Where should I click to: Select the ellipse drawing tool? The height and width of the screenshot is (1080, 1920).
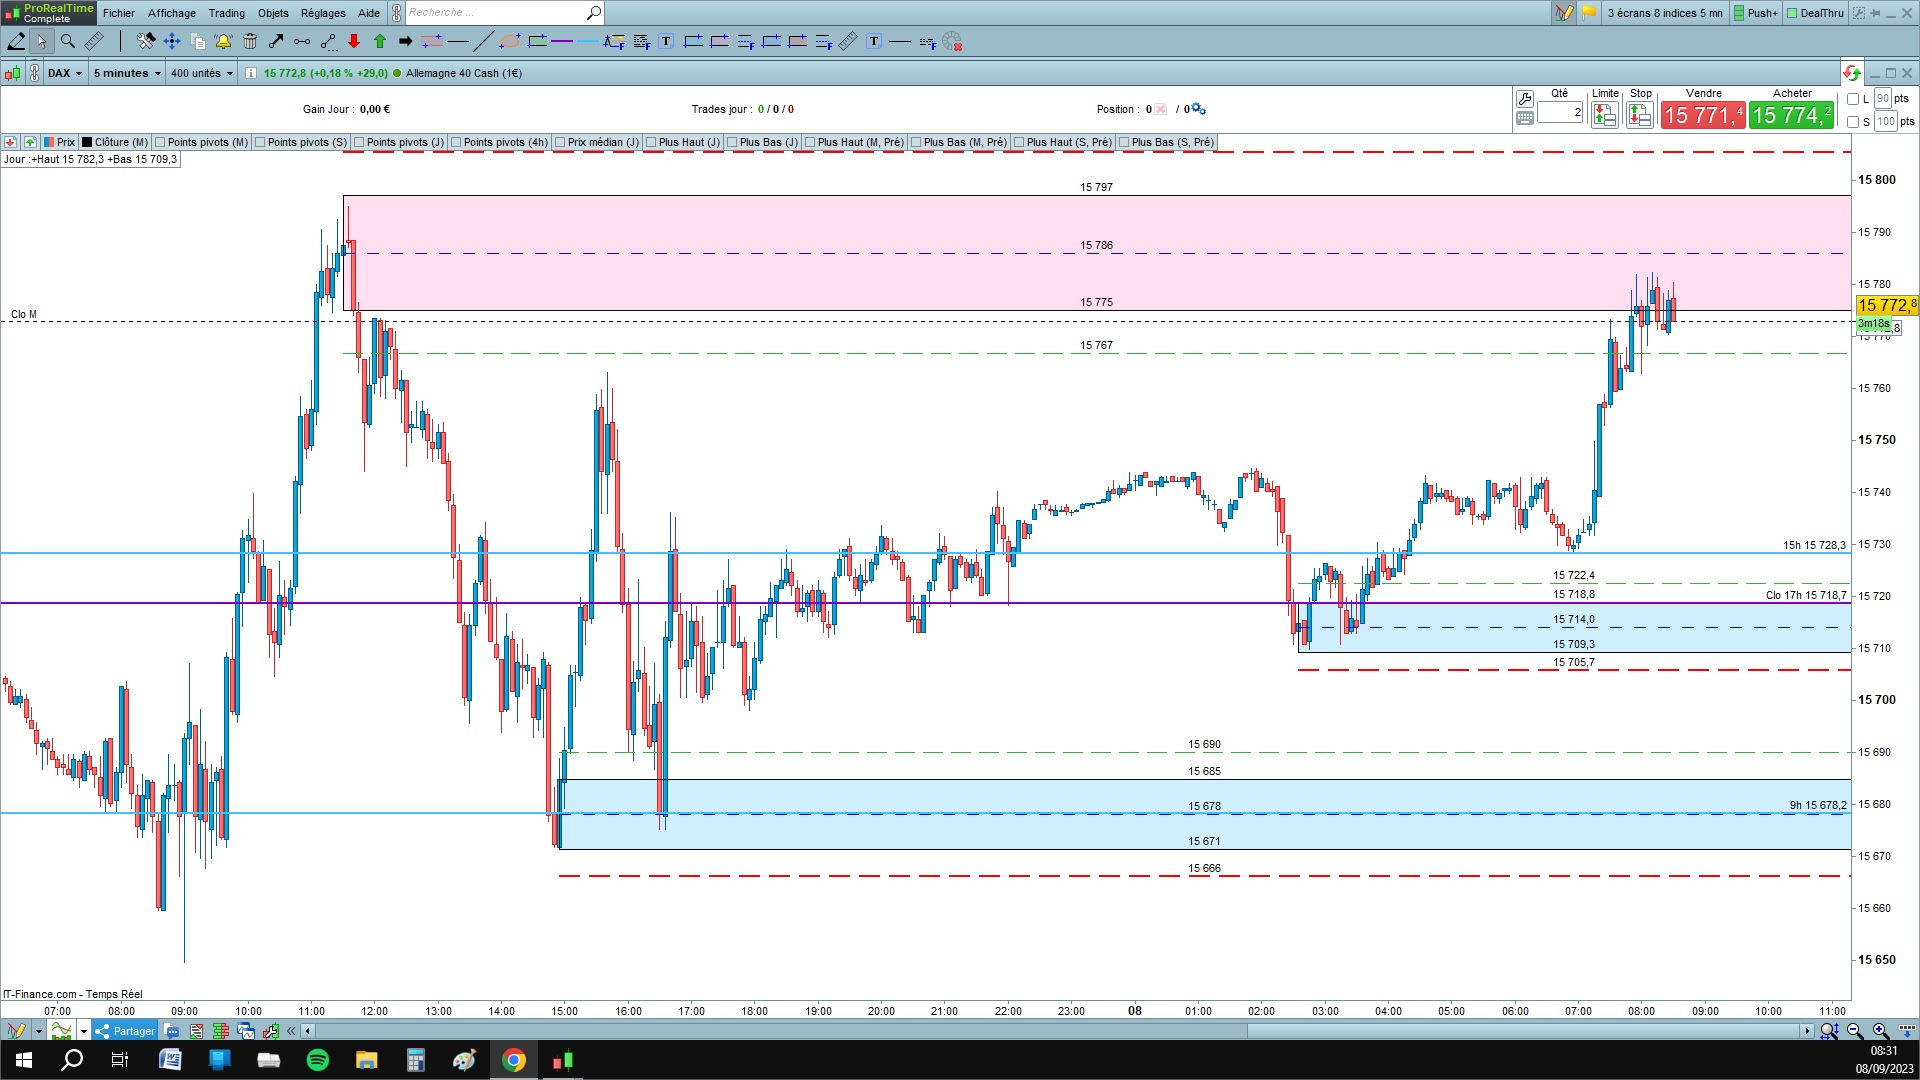[x=509, y=41]
